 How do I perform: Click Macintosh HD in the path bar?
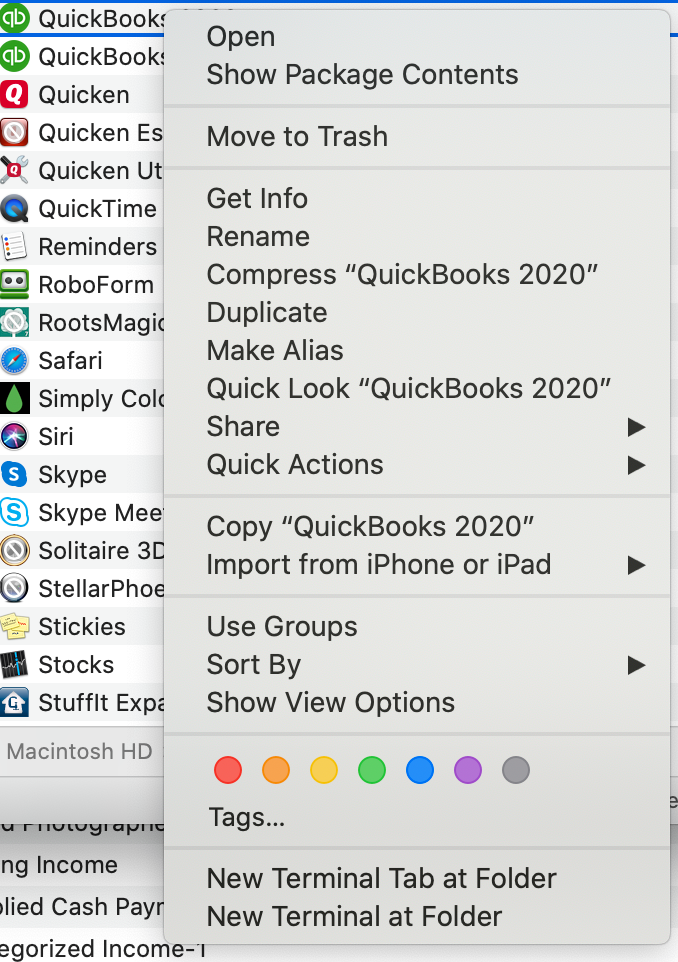click(x=80, y=751)
